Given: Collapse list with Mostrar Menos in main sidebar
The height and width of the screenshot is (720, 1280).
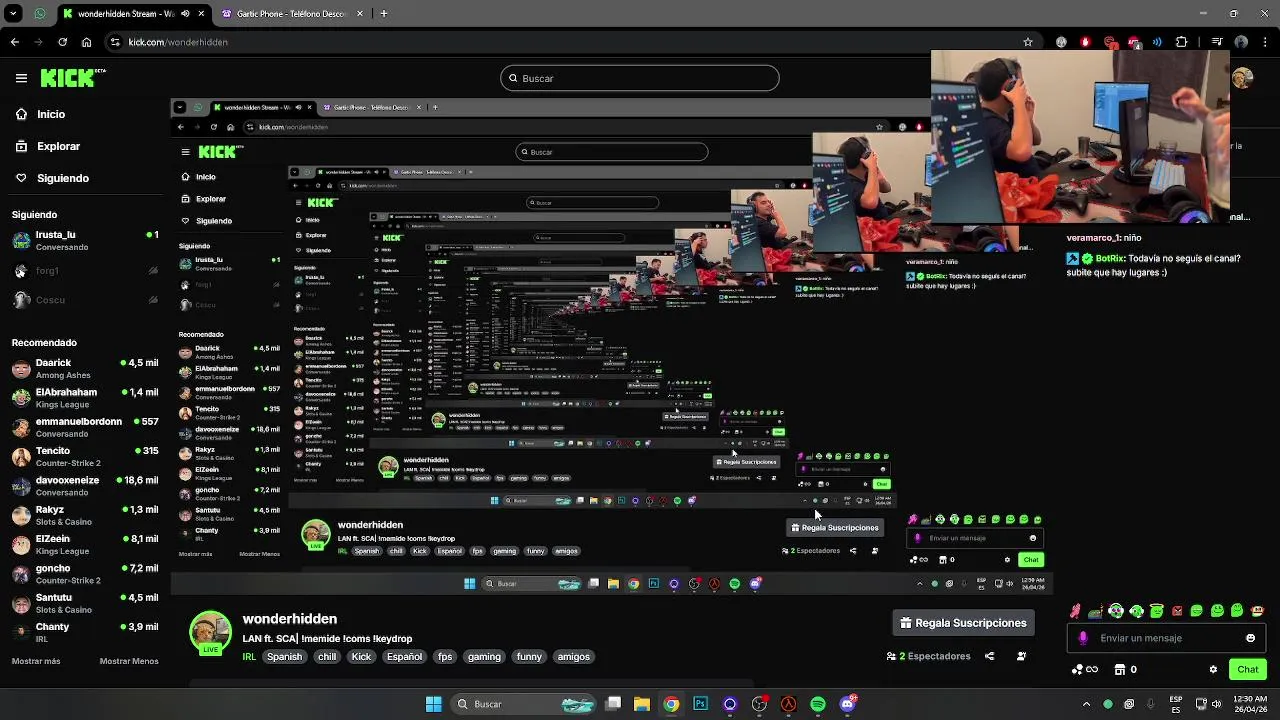Looking at the screenshot, I should 129,661.
